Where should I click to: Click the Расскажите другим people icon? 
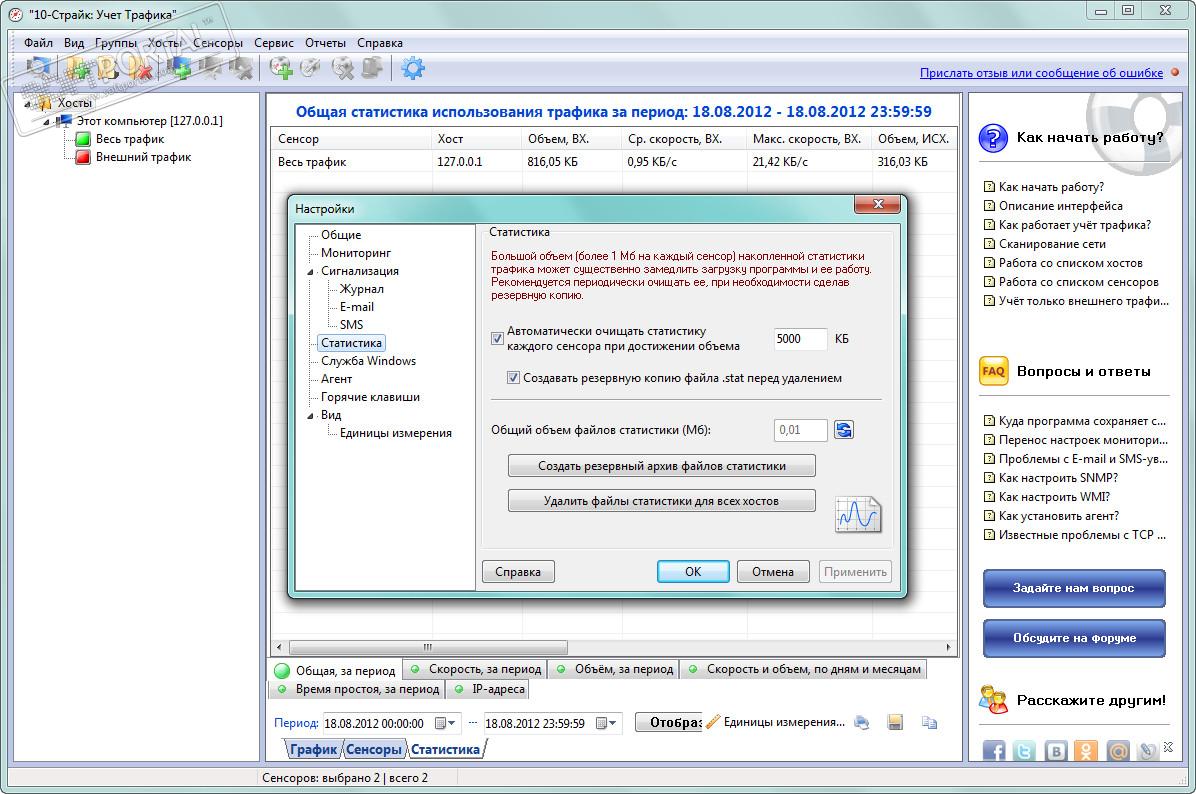[993, 699]
